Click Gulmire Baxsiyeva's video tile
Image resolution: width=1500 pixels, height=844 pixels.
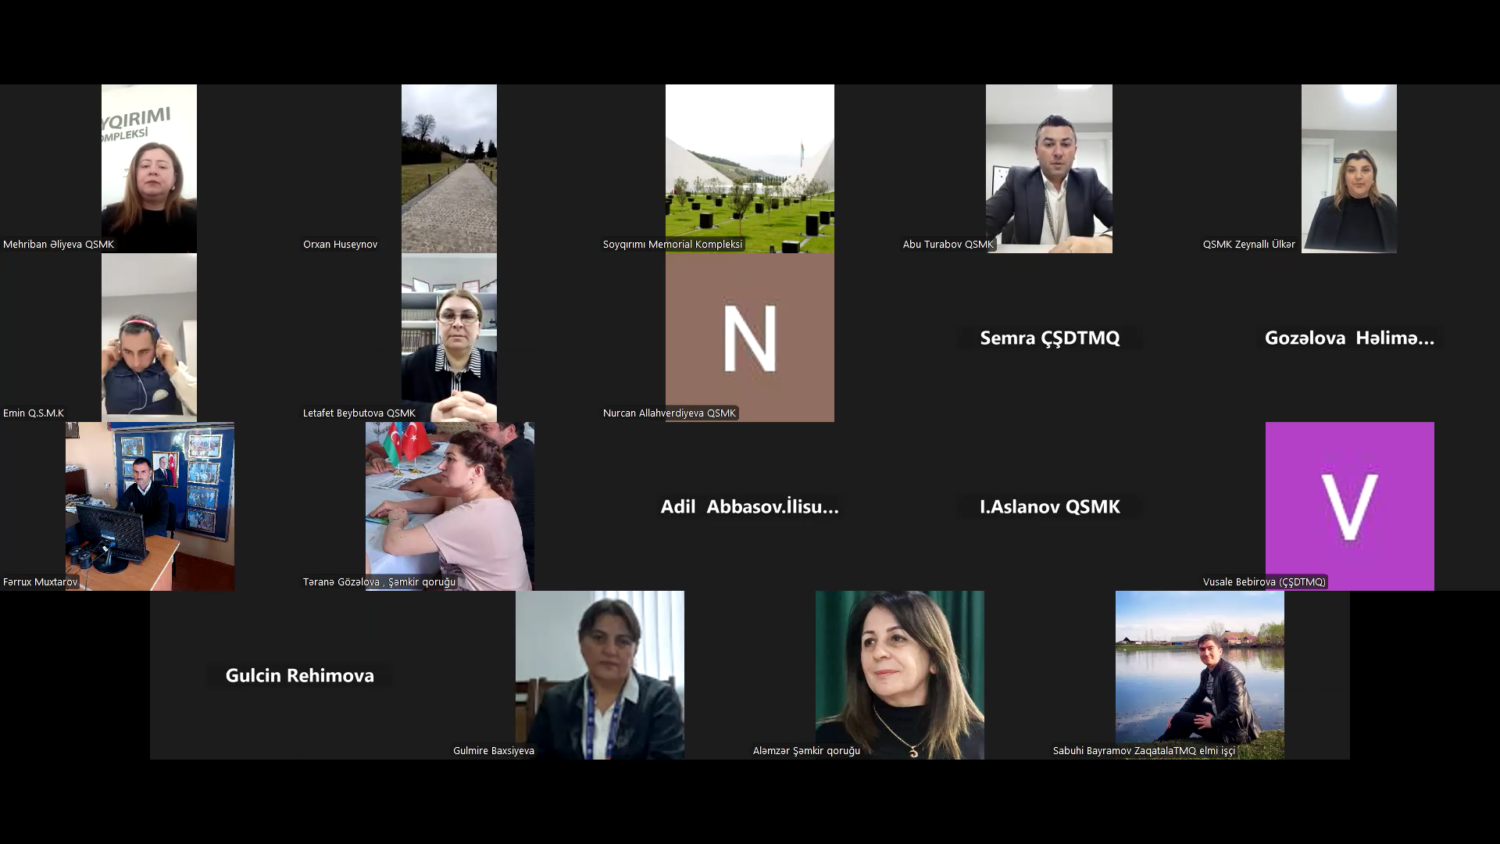599,674
